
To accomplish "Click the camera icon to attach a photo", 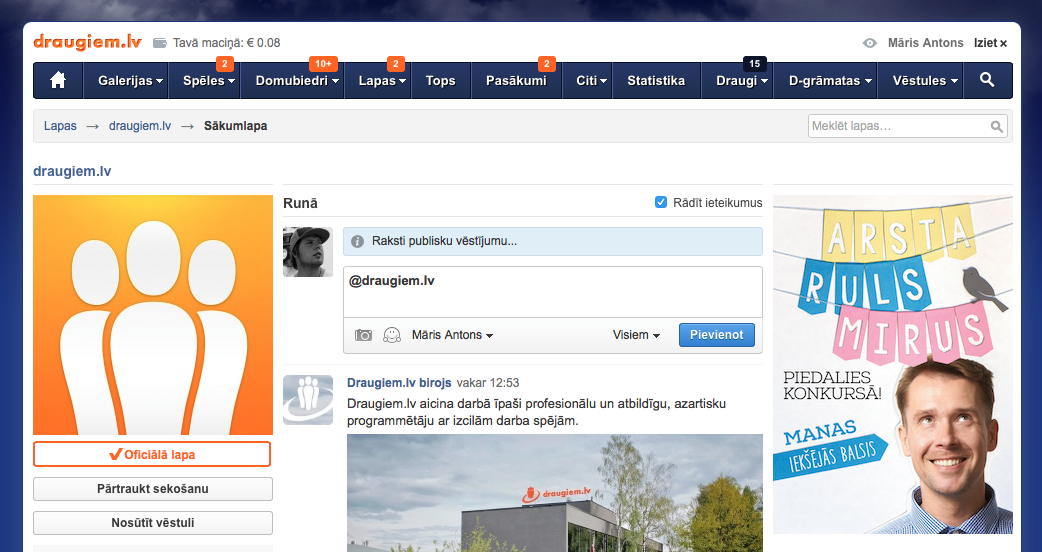I will pos(363,335).
